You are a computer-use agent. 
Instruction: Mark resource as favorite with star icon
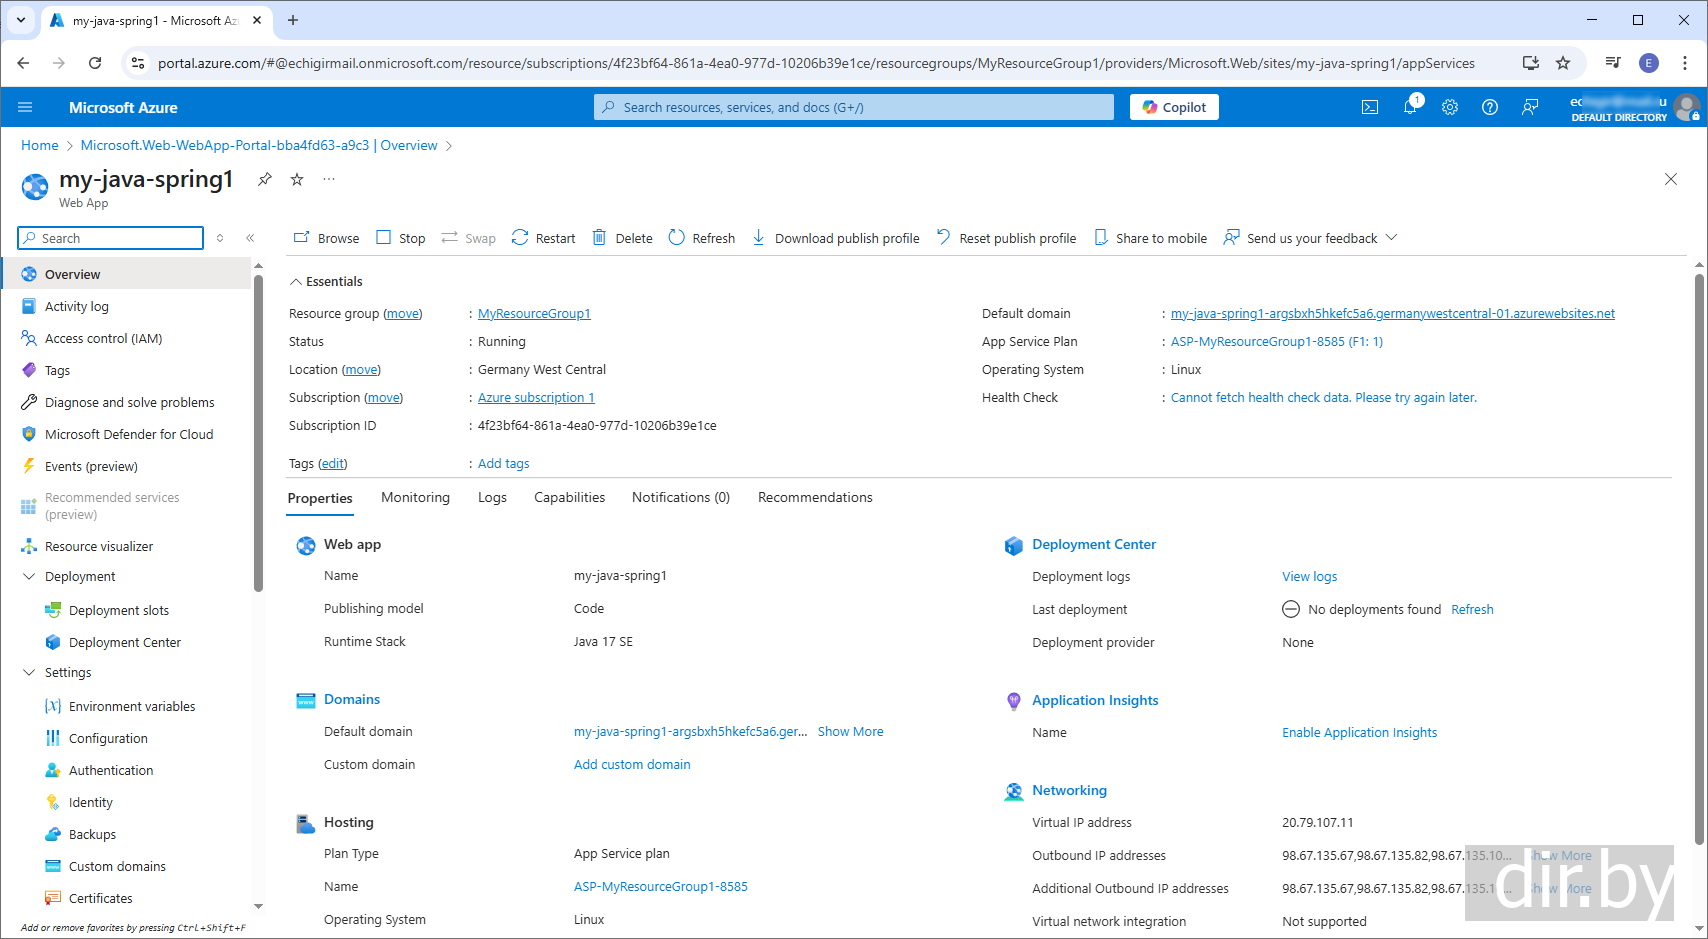[297, 179]
